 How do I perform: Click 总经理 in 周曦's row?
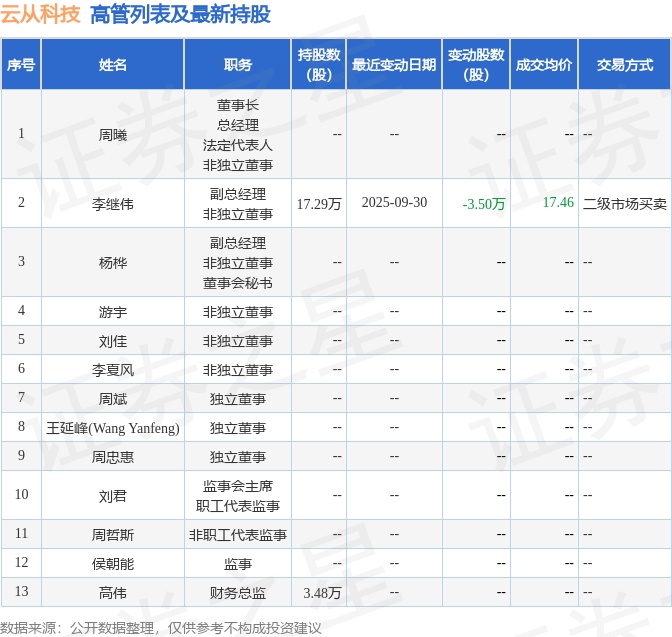pyautogui.click(x=238, y=125)
